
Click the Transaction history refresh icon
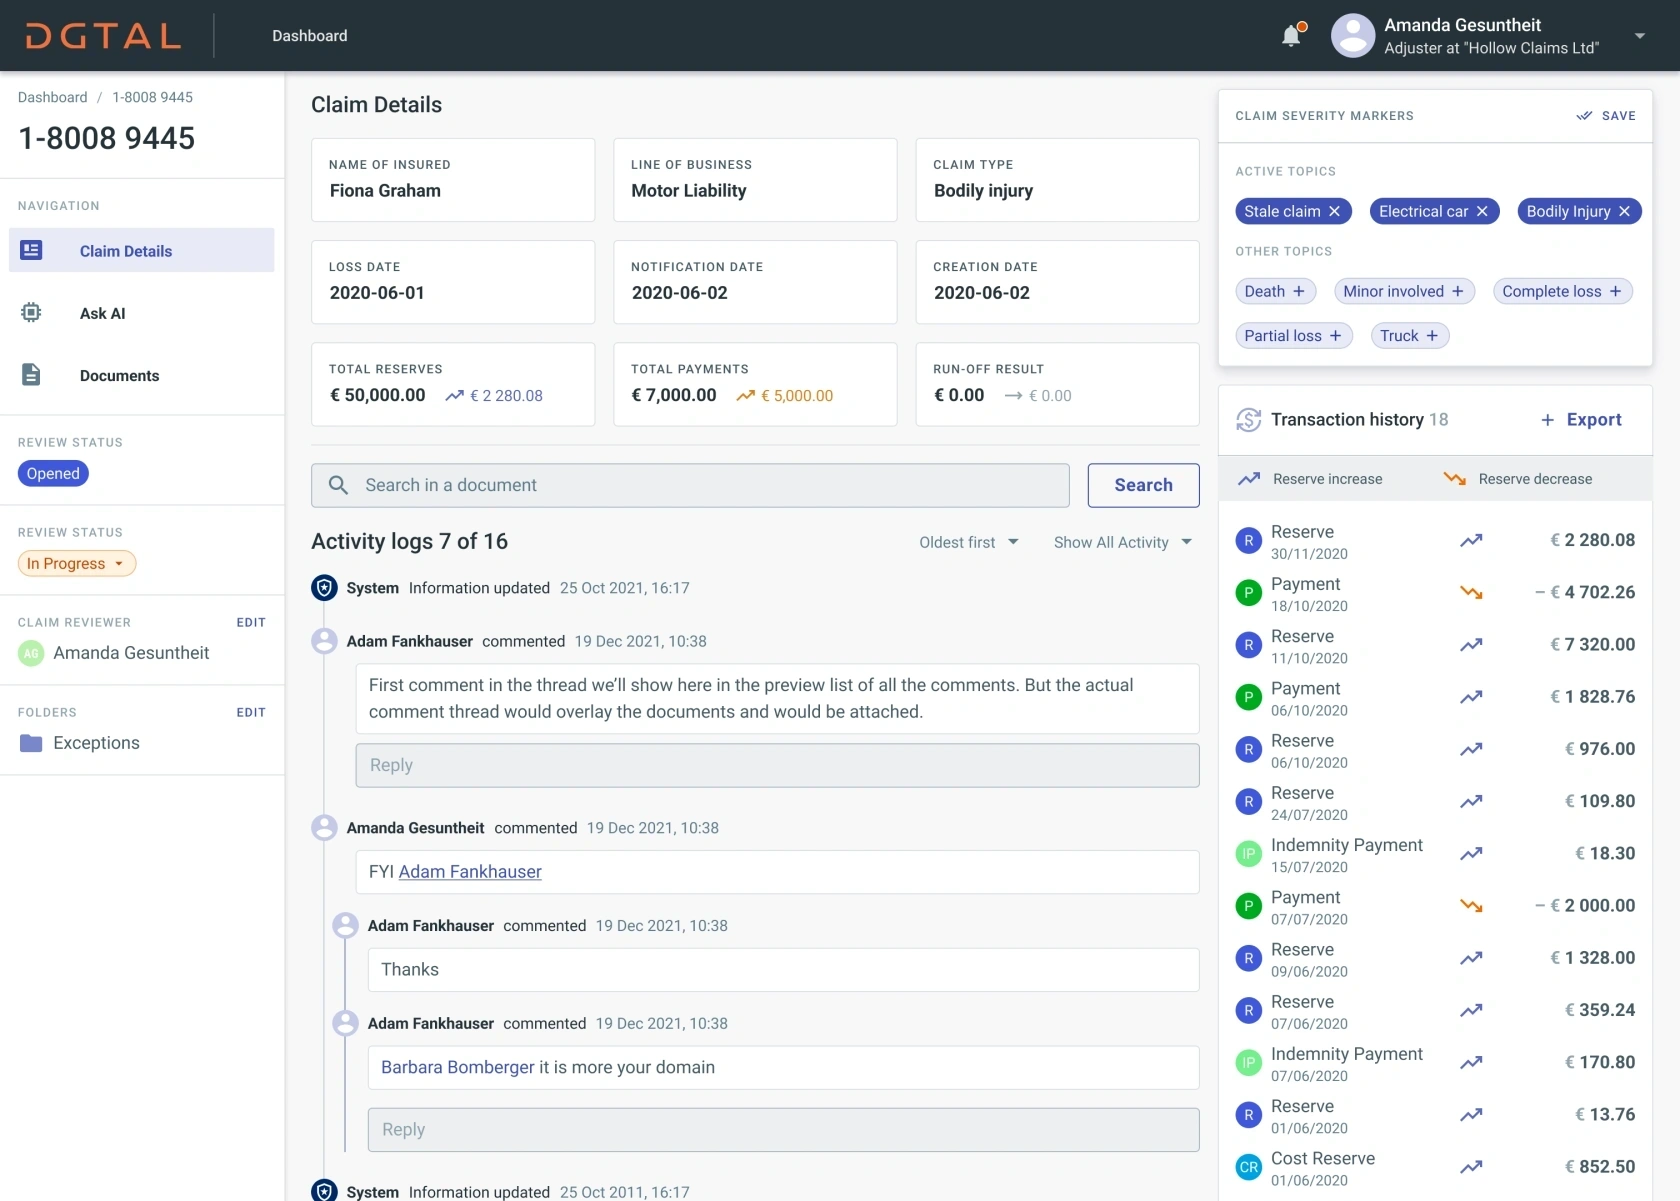click(x=1248, y=420)
